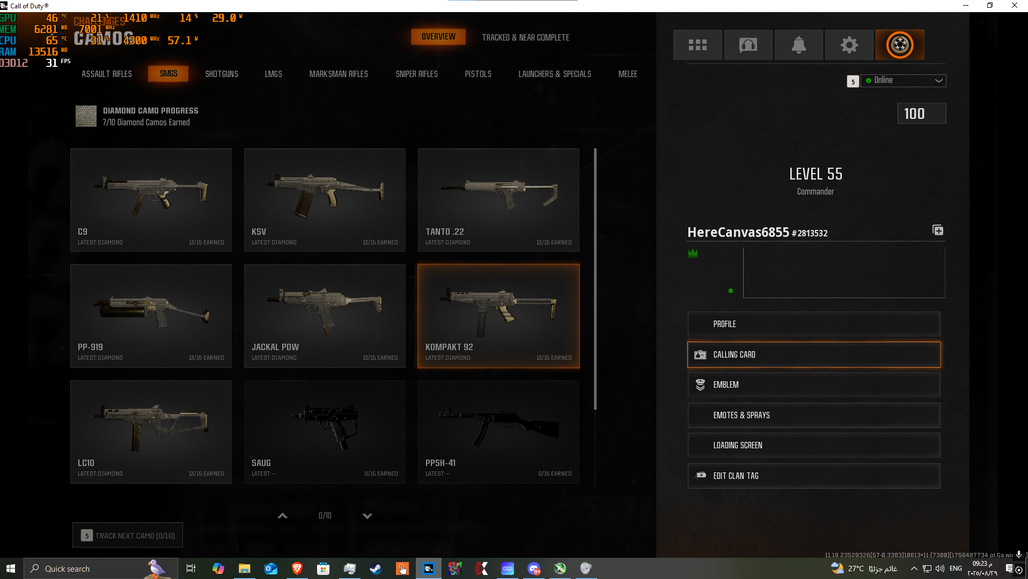Click Track Next Camo button

(128, 536)
